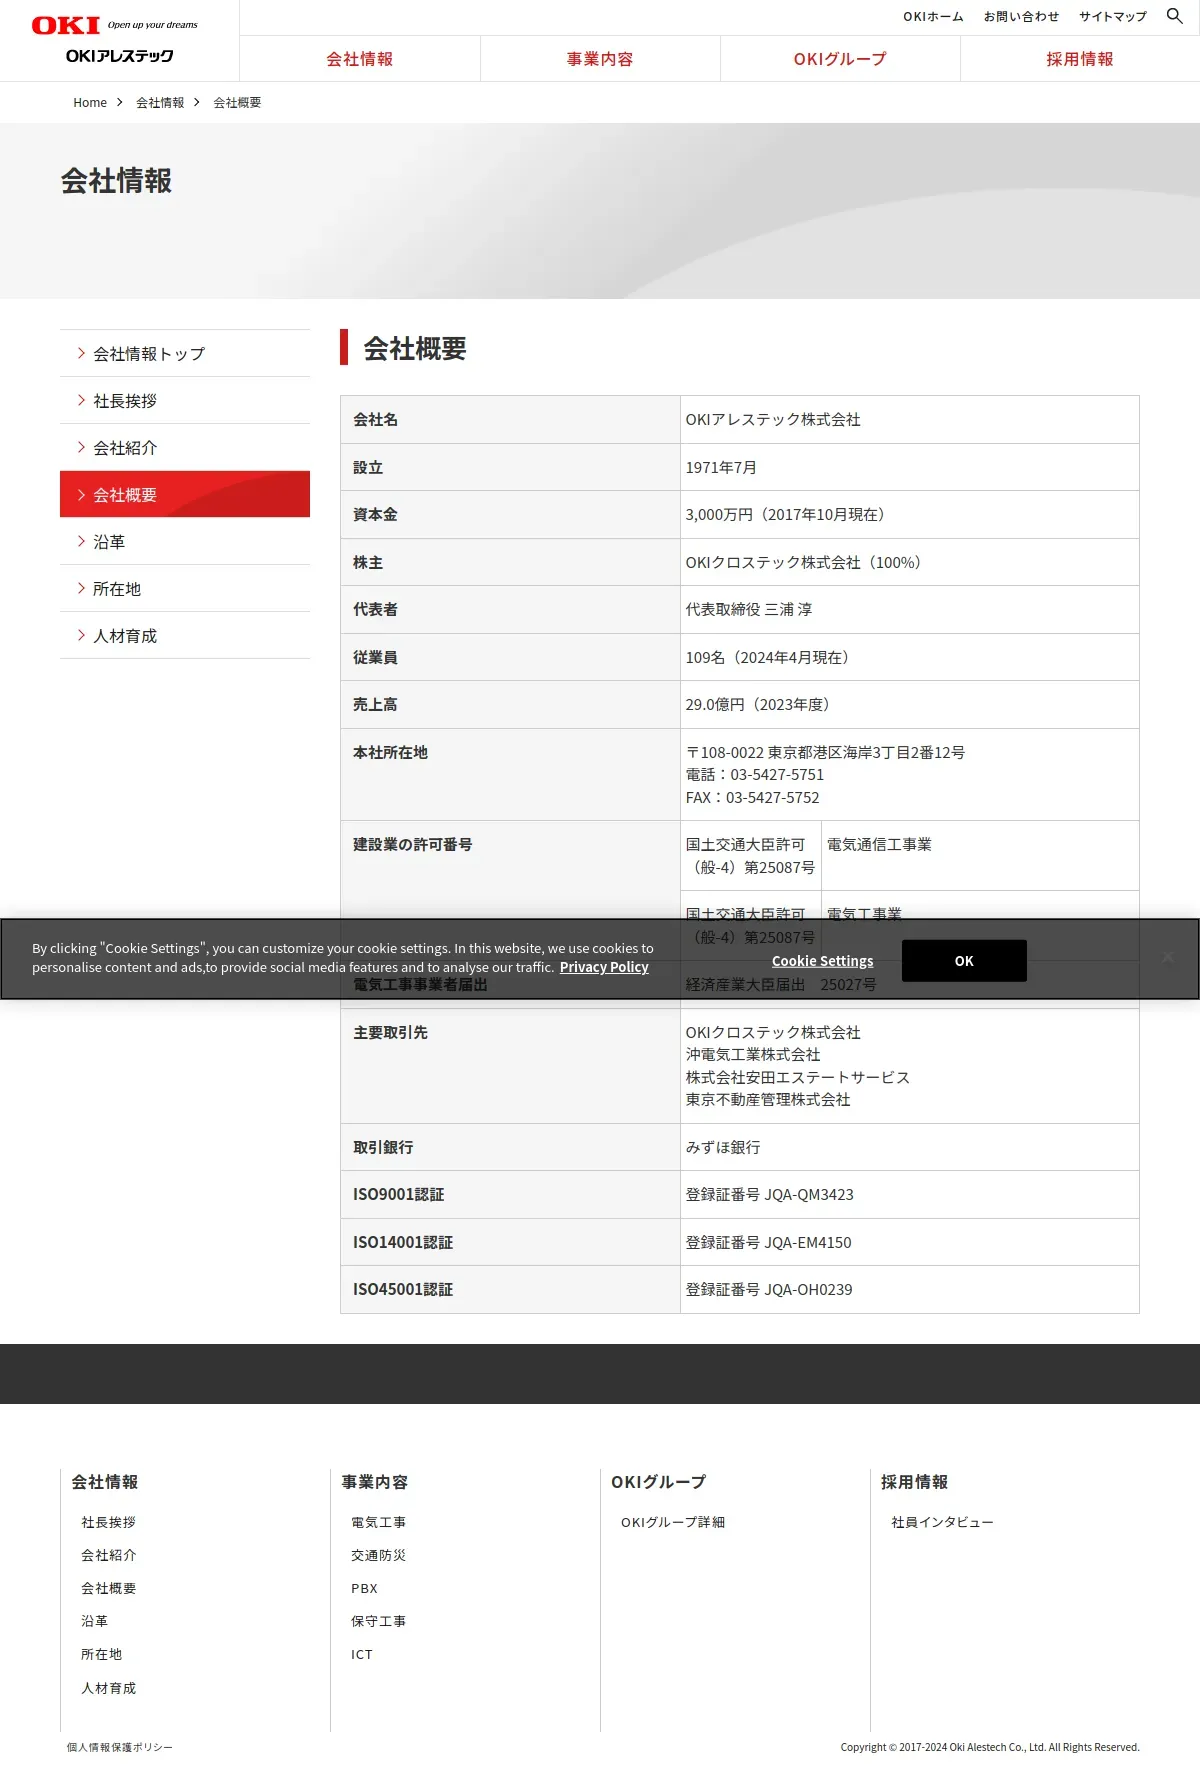
Task: Open footer link 沿革
Action: click(x=94, y=1621)
